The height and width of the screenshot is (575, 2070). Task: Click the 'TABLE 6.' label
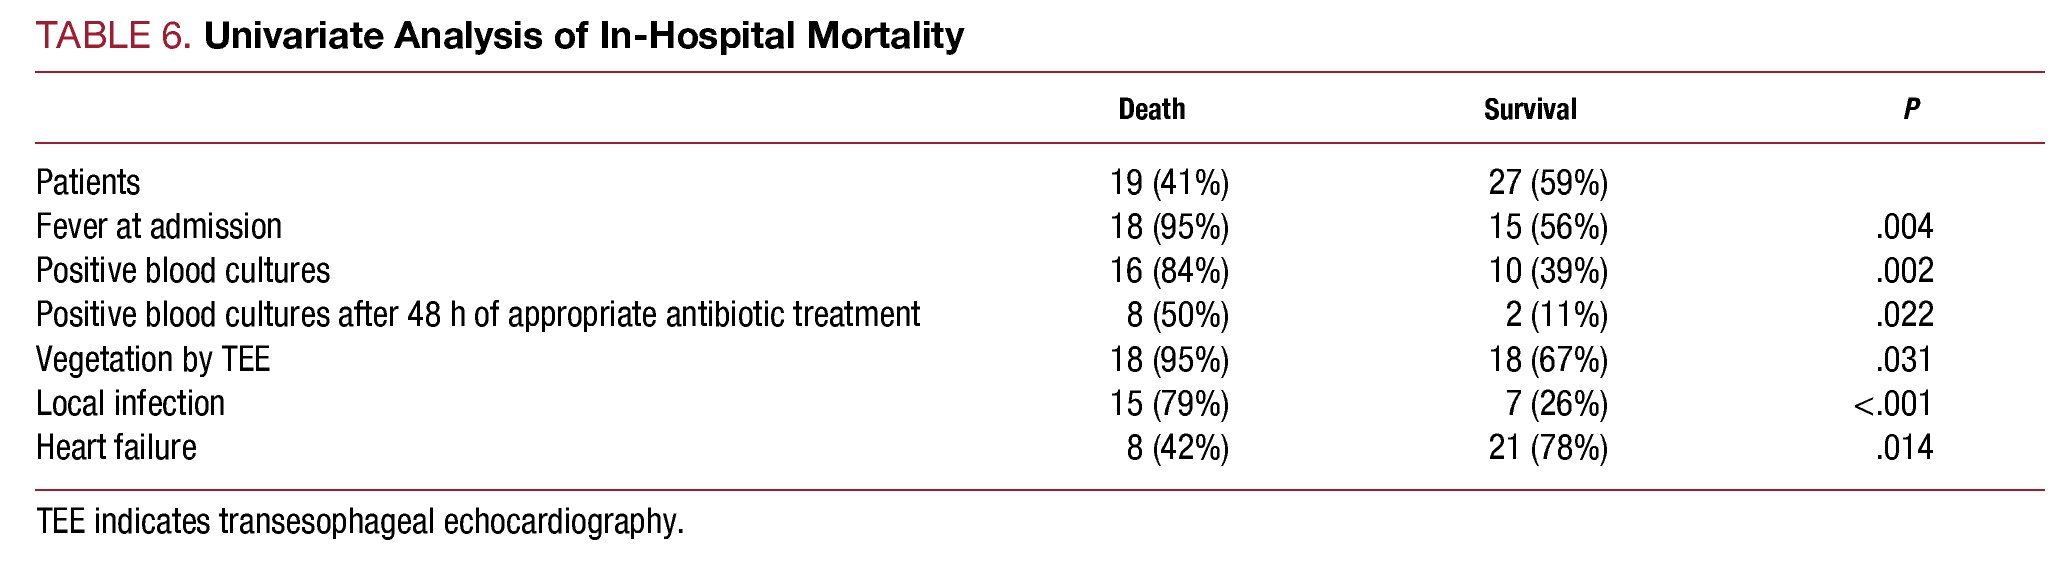click(x=113, y=36)
